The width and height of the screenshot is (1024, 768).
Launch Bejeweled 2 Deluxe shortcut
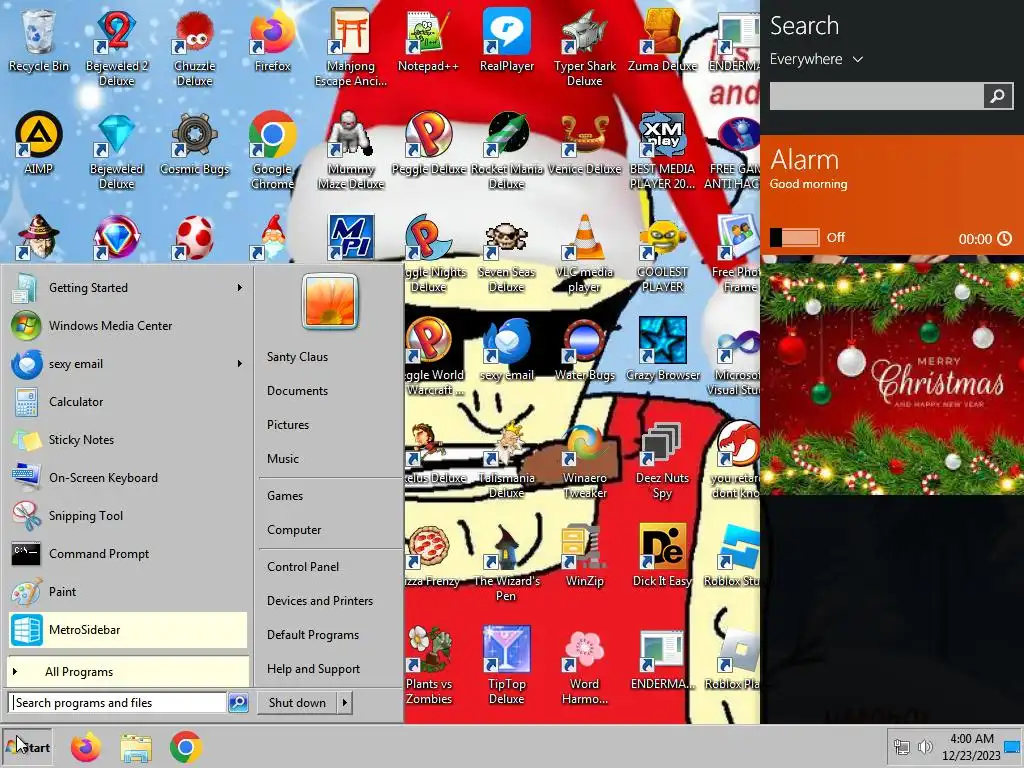[116, 48]
